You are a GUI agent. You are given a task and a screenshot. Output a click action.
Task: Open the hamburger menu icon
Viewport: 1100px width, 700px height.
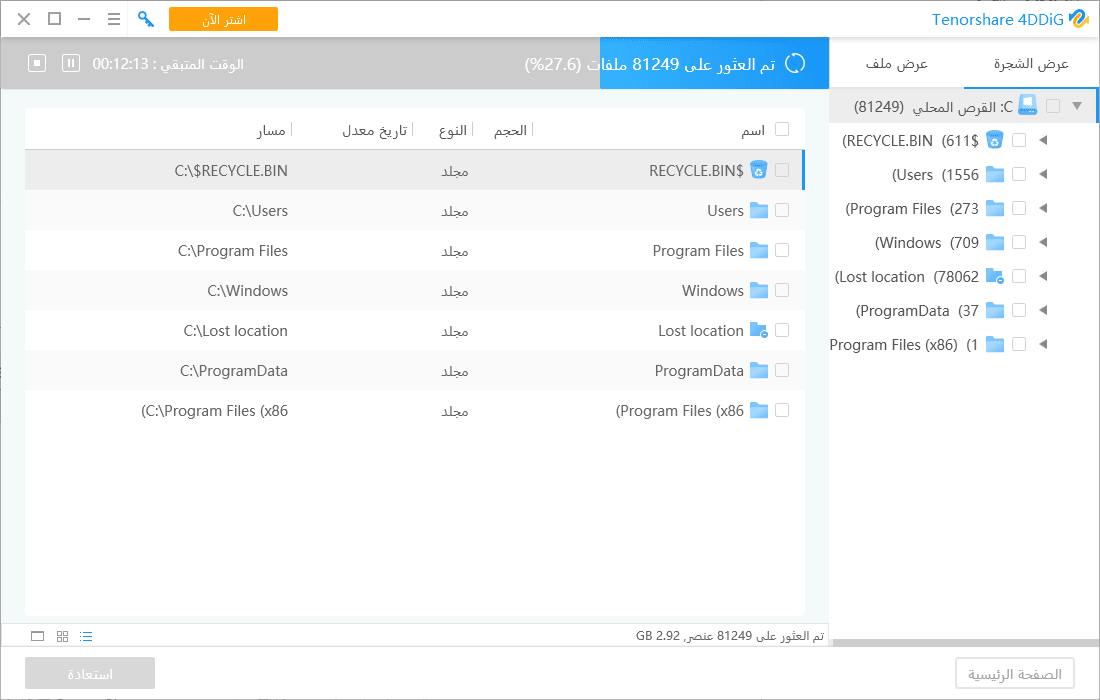point(114,19)
